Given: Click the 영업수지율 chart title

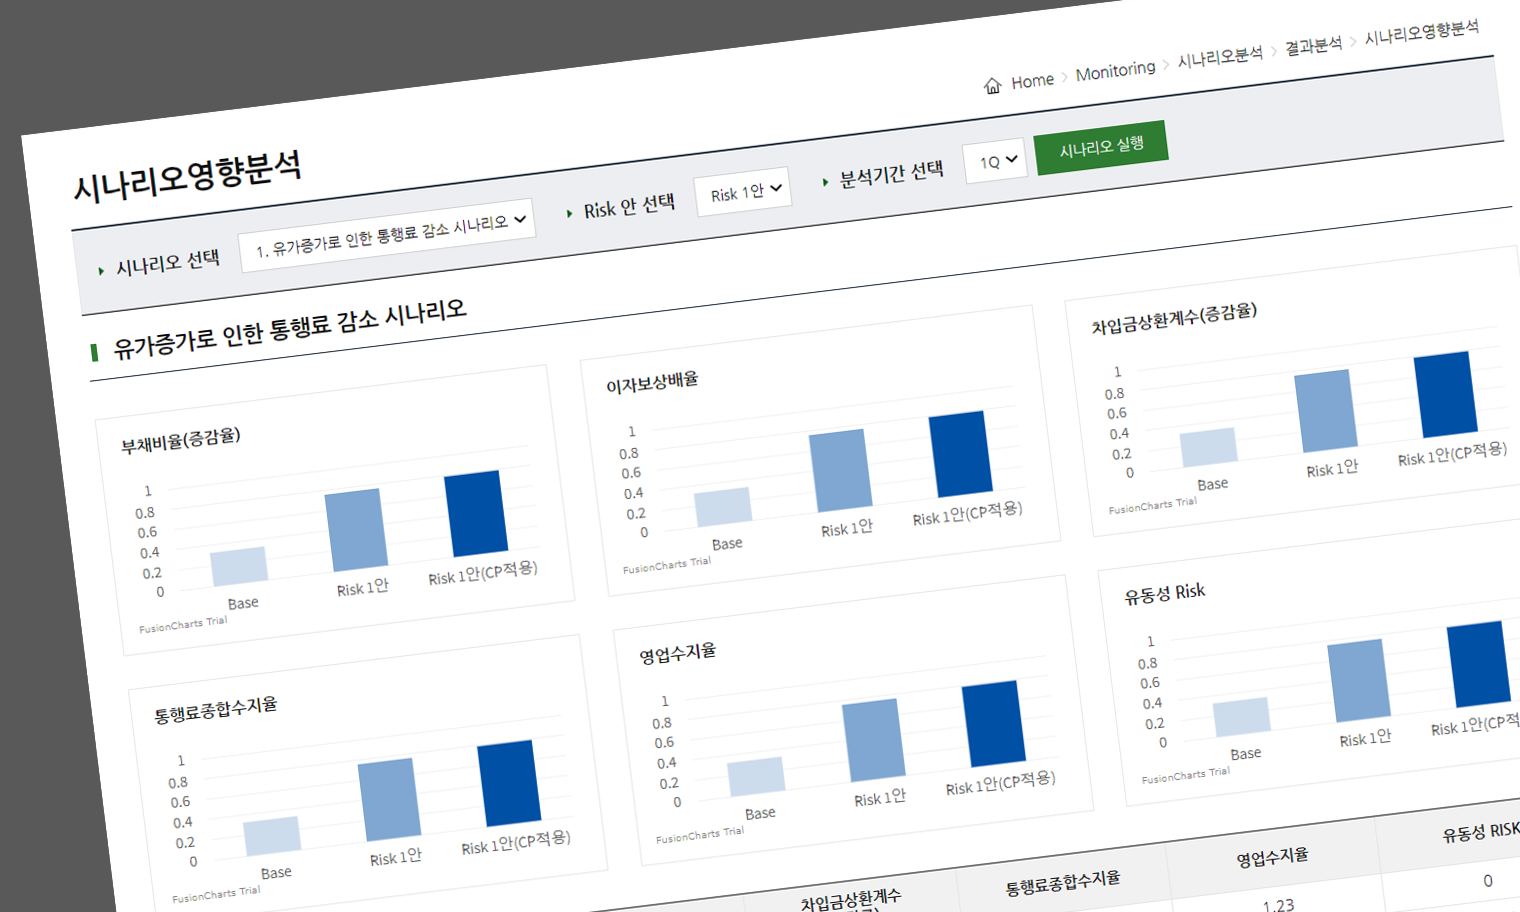Looking at the screenshot, I should click(678, 654).
